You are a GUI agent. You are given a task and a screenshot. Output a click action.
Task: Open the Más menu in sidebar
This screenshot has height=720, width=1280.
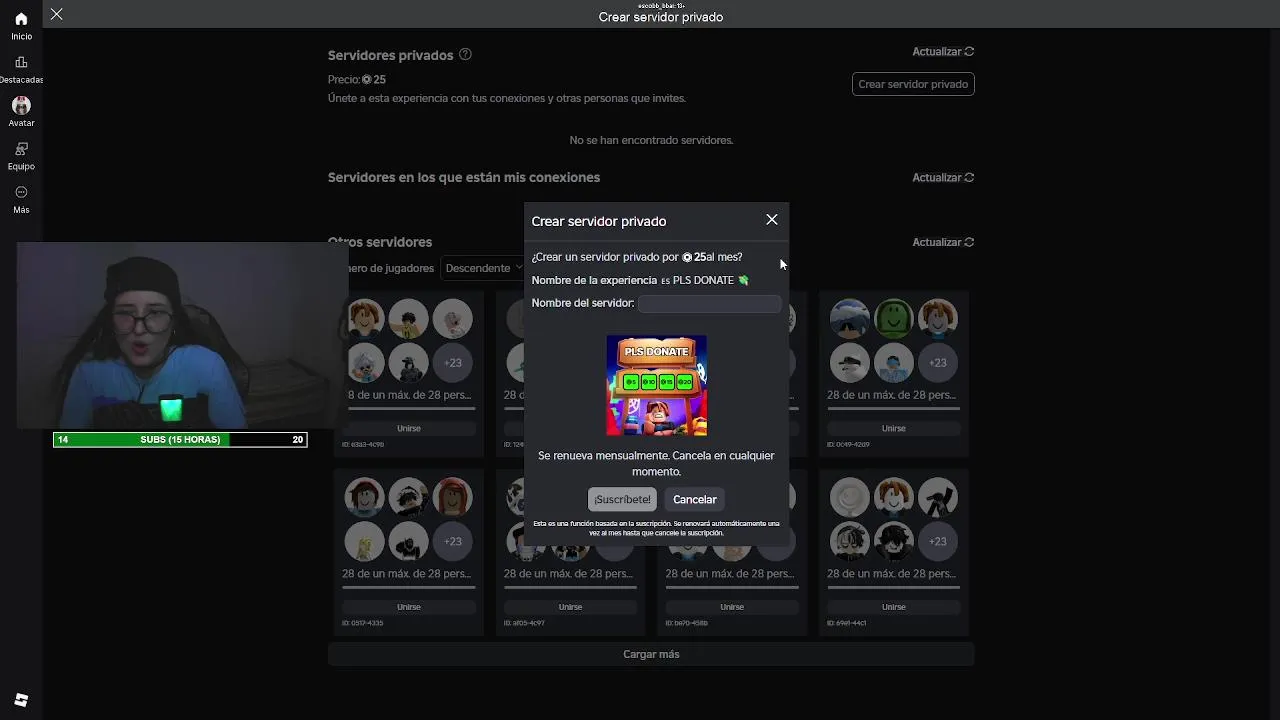pos(21,199)
